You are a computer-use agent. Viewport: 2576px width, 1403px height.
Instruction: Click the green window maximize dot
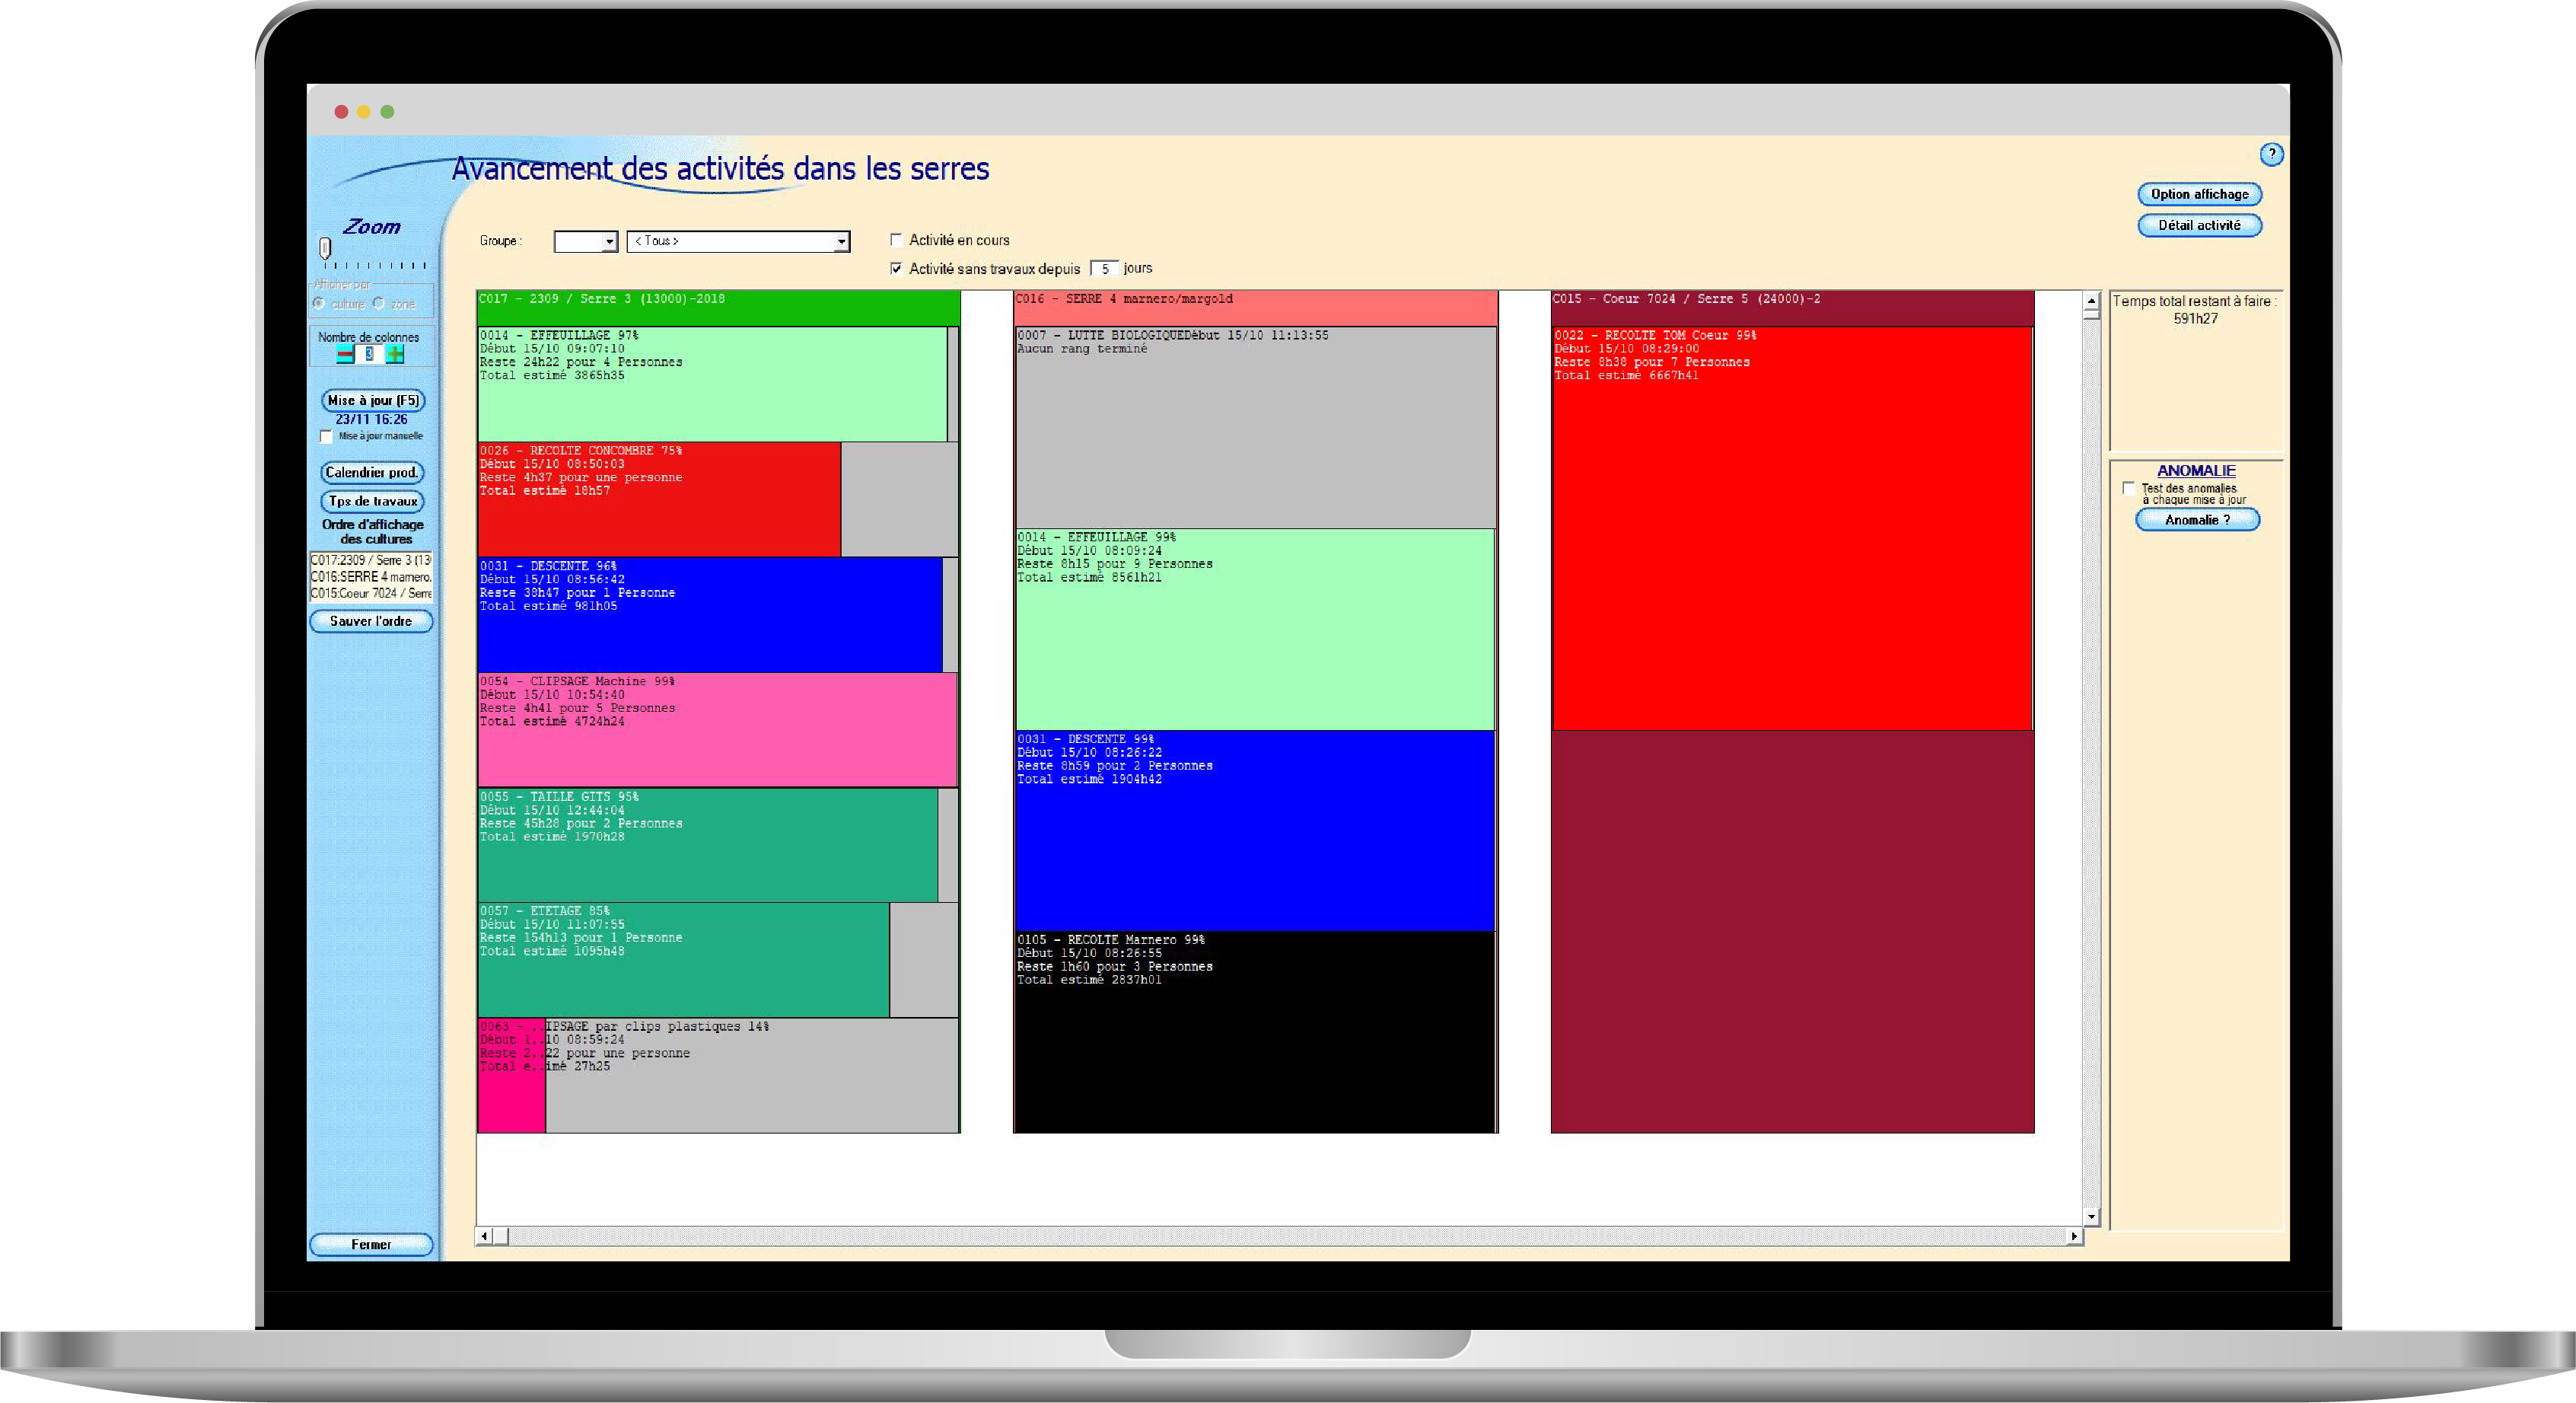click(387, 112)
